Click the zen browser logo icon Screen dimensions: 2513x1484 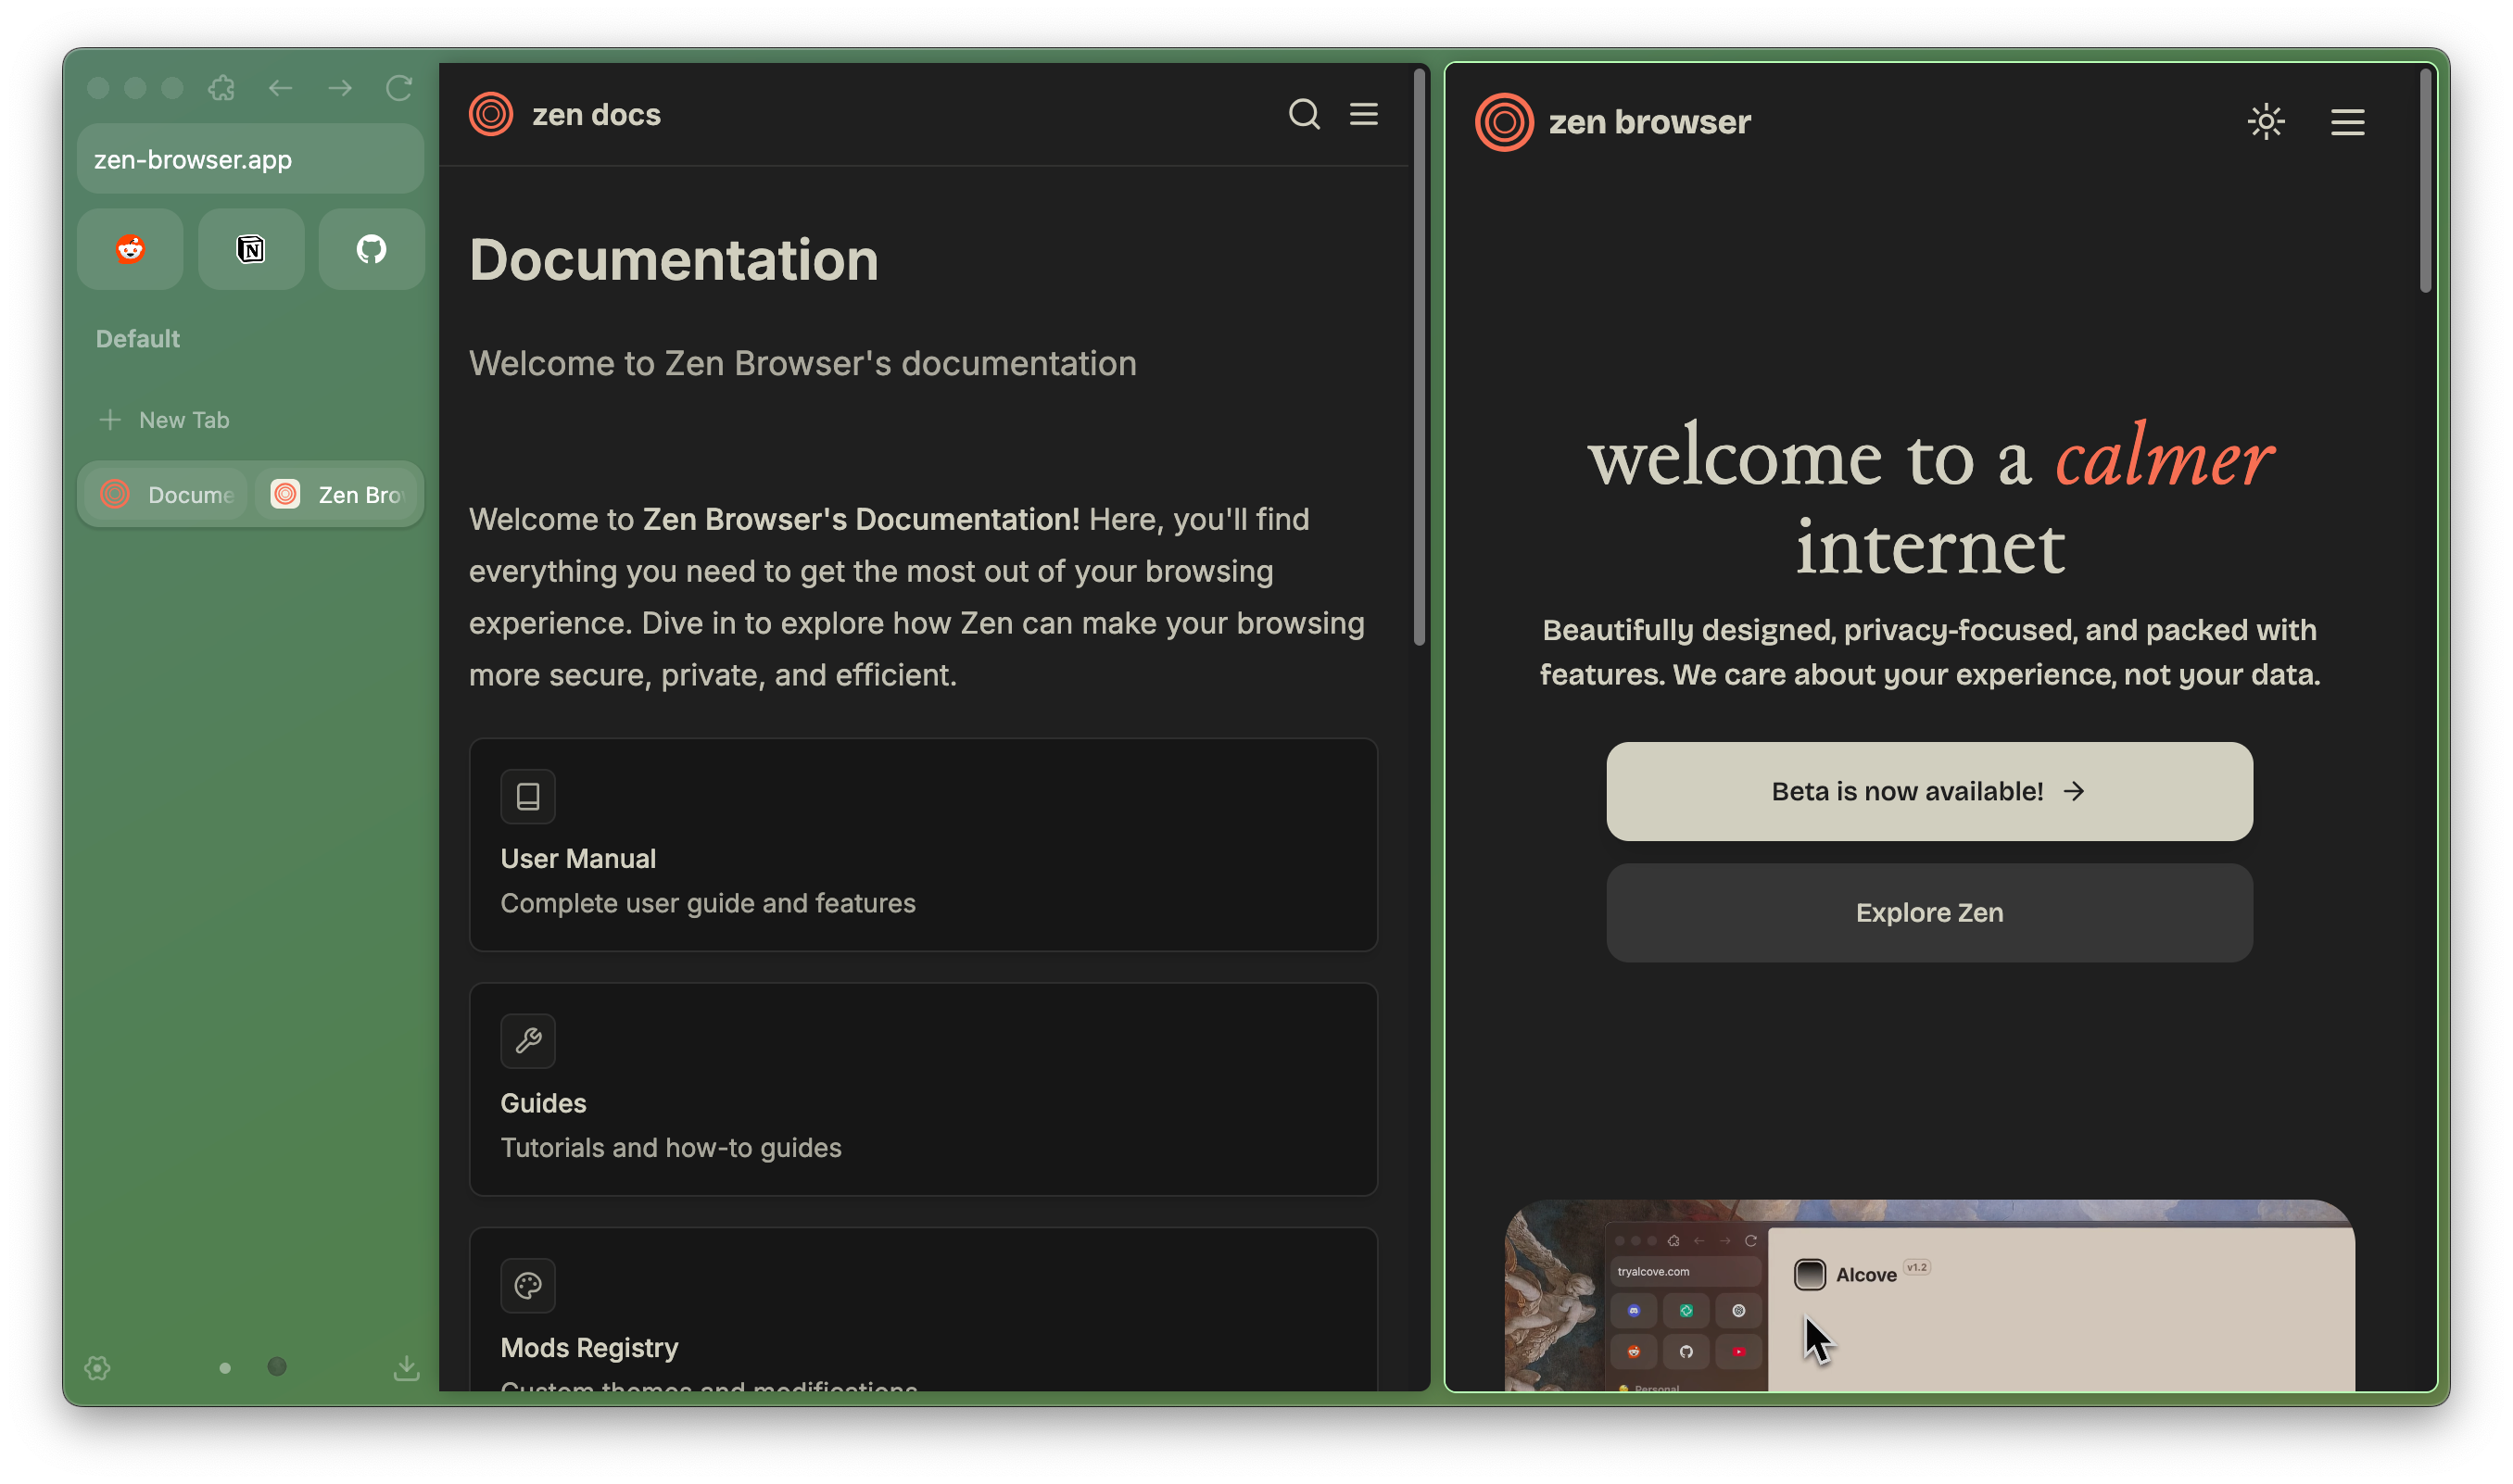pyautogui.click(x=1503, y=122)
